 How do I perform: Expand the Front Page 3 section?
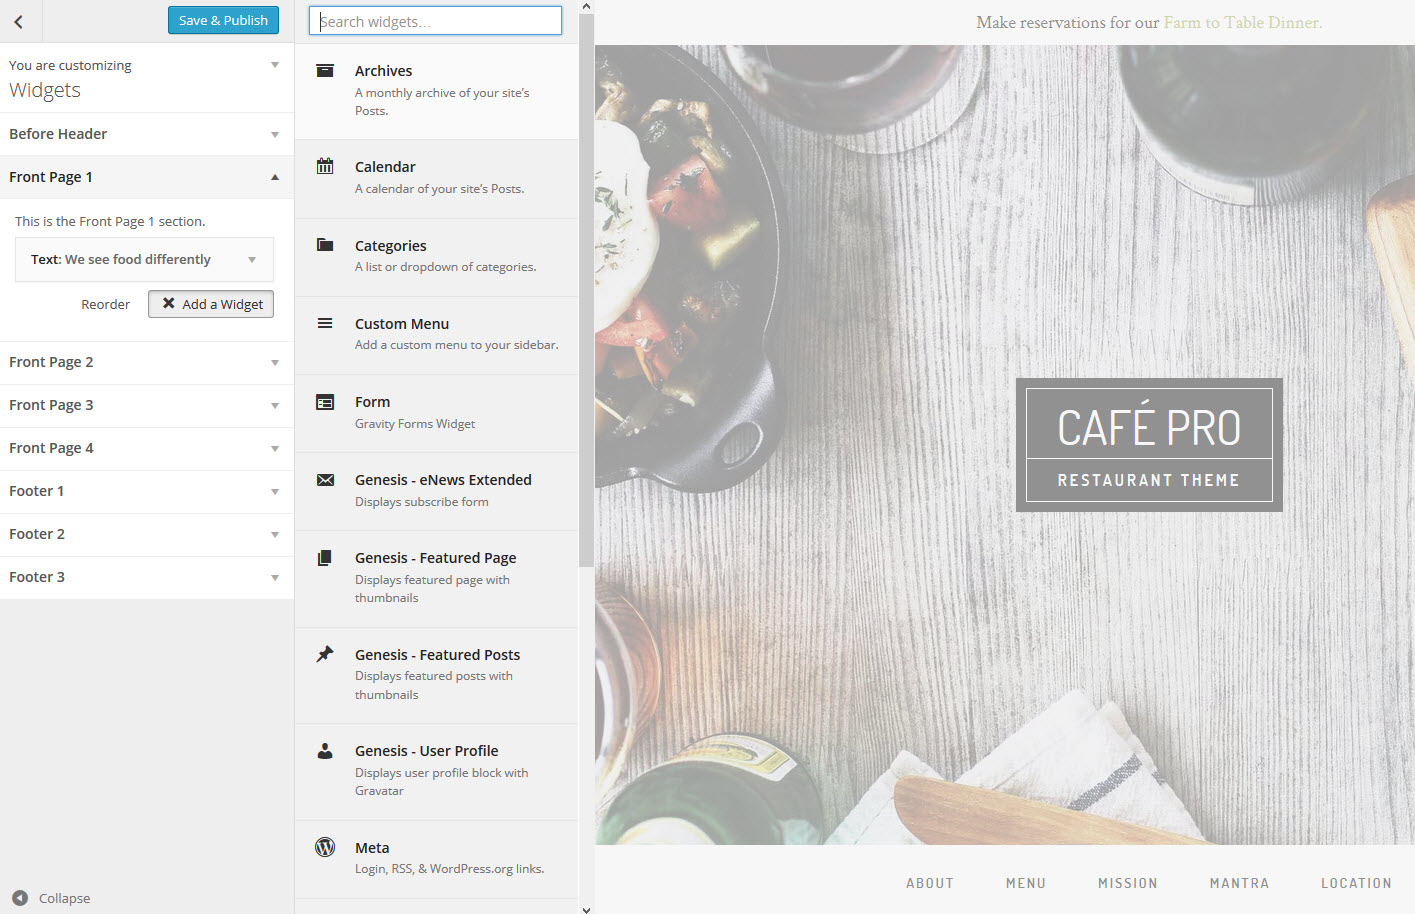(x=147, y=405)
